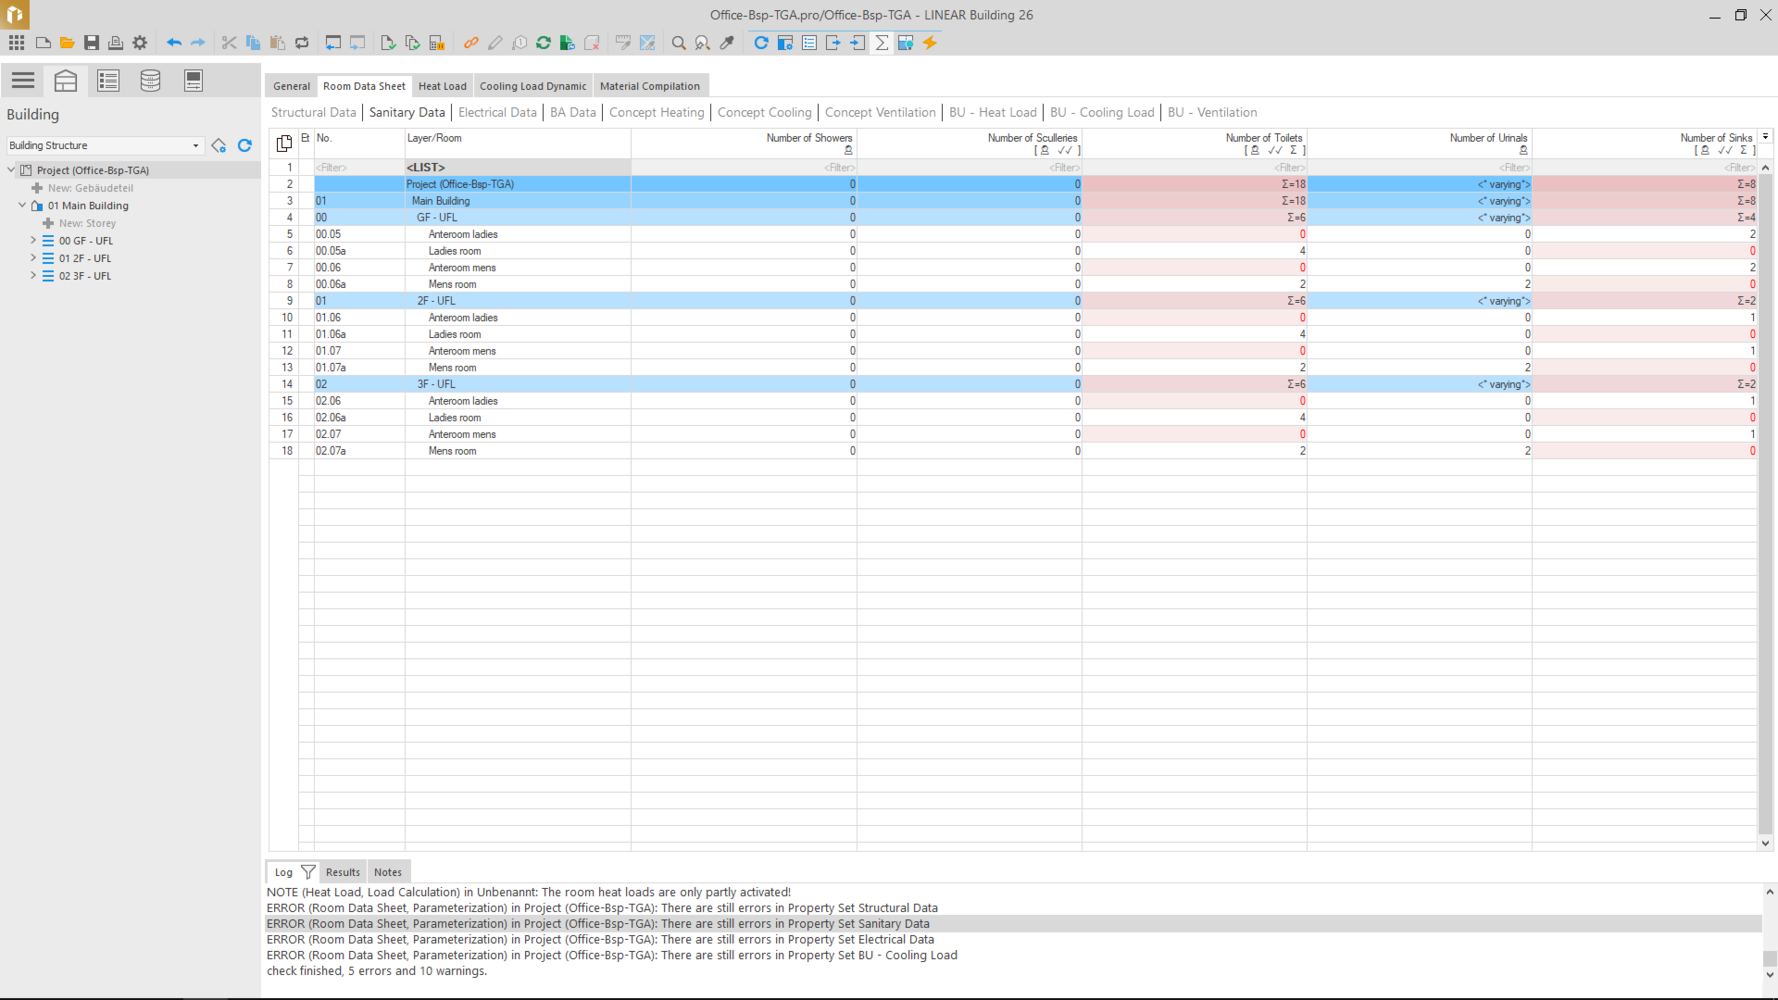This screenshot has height=1000, width=1778.
Task: Click the database cylinder sidebar icon
Action: point(150,81)
